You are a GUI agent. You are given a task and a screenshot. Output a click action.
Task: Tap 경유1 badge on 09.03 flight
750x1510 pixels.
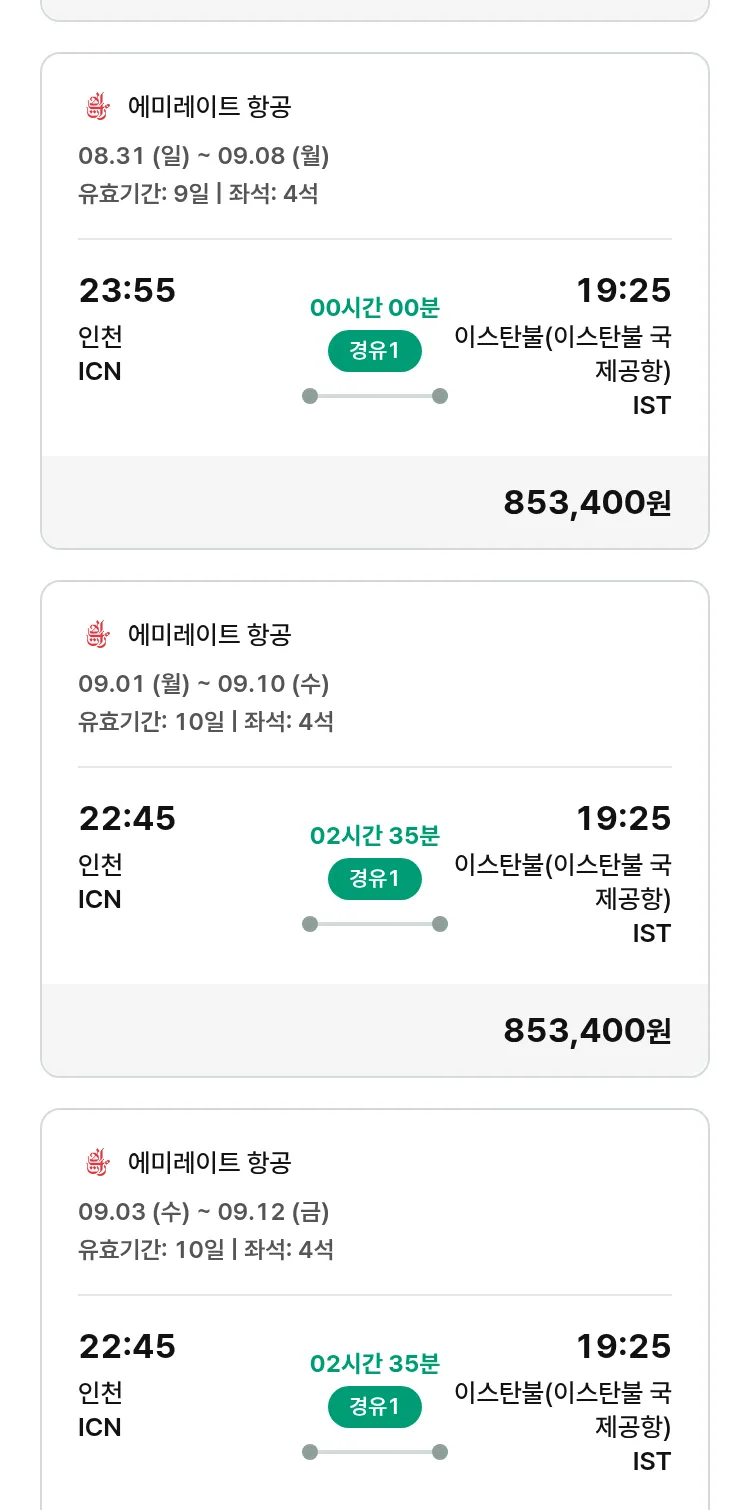[x=375, y=1407]
